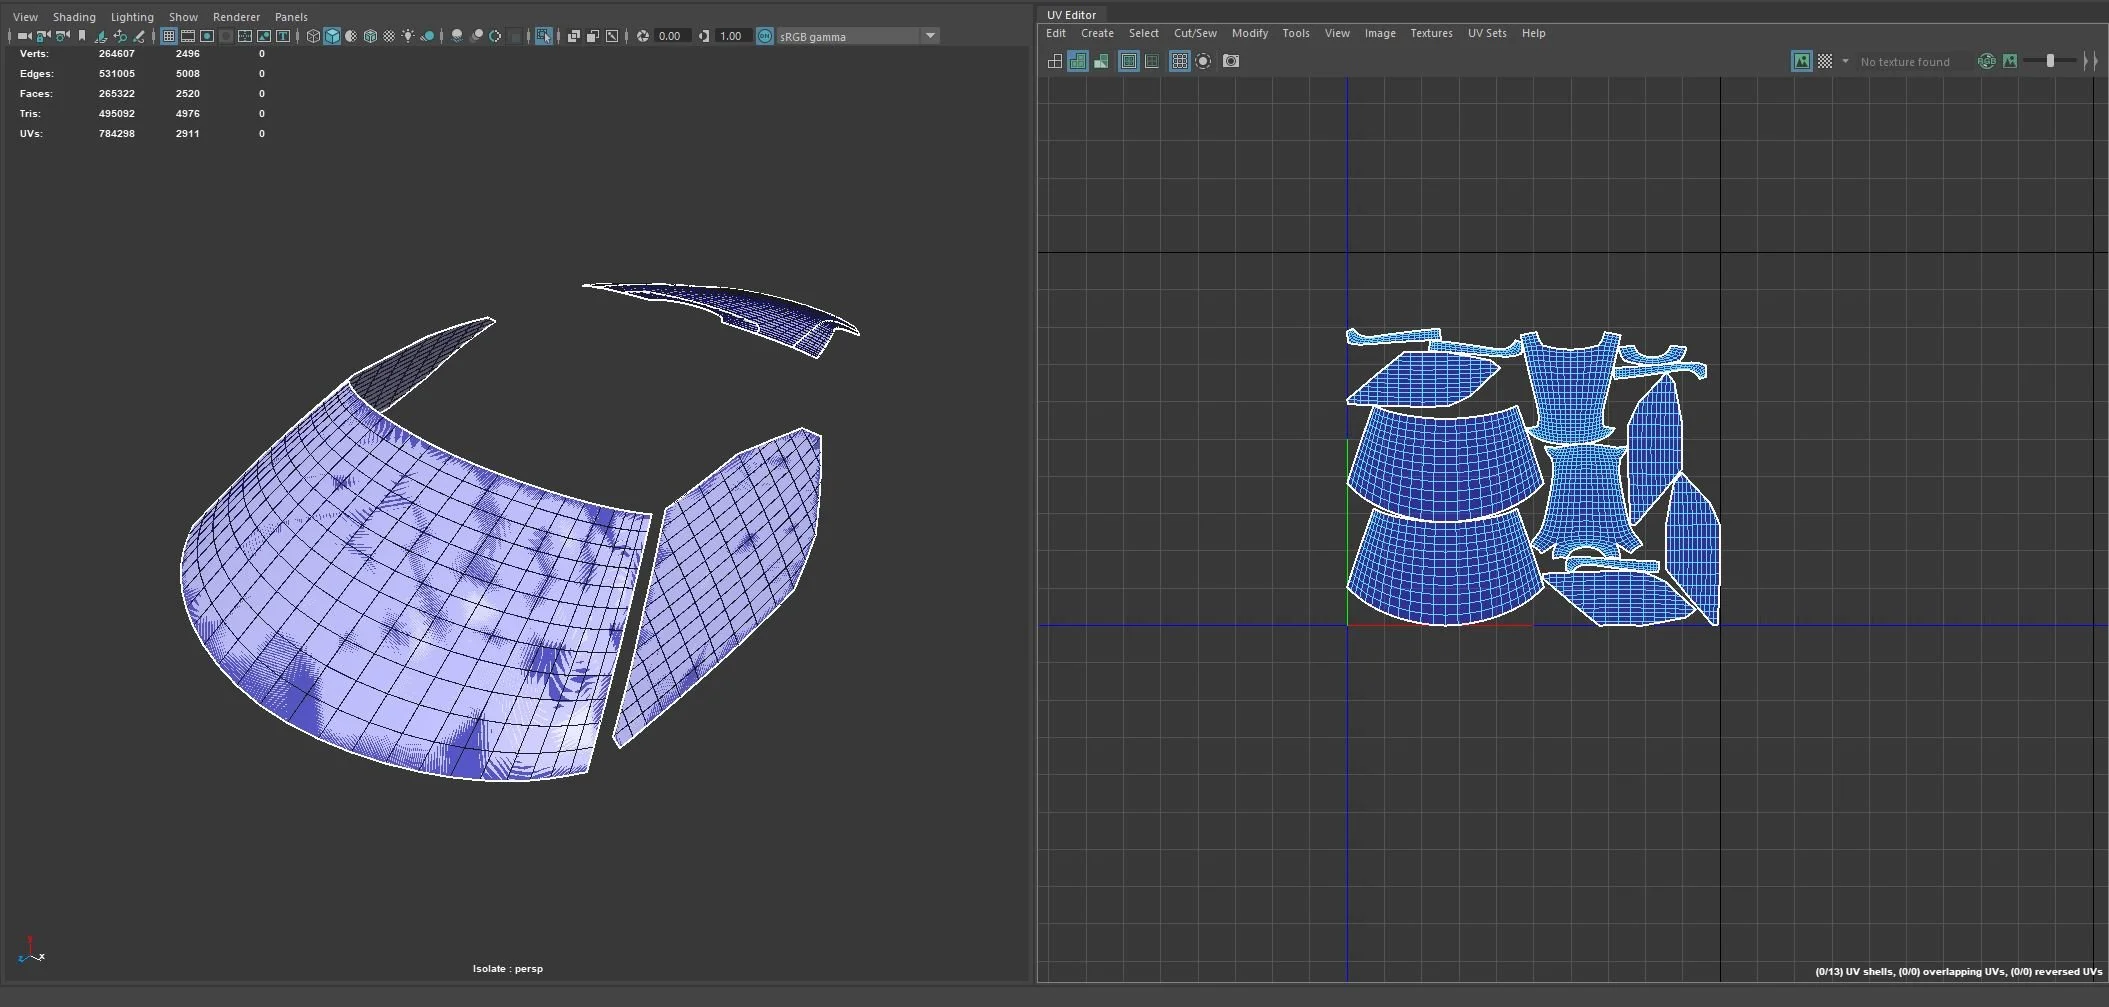Click the isolate select icon
The image size is (2109, 1007).
pyautogui.click(x=543, y=36)
